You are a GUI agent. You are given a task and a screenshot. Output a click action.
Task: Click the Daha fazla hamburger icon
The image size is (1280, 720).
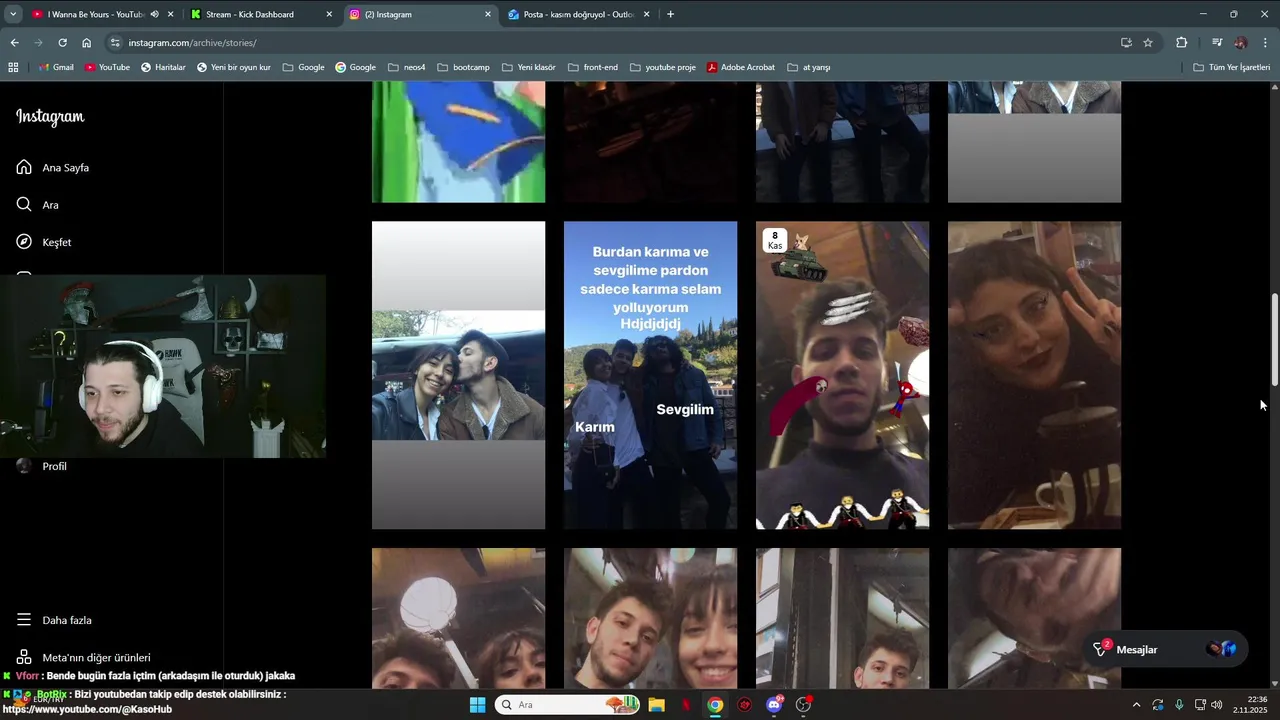[24, 620]
